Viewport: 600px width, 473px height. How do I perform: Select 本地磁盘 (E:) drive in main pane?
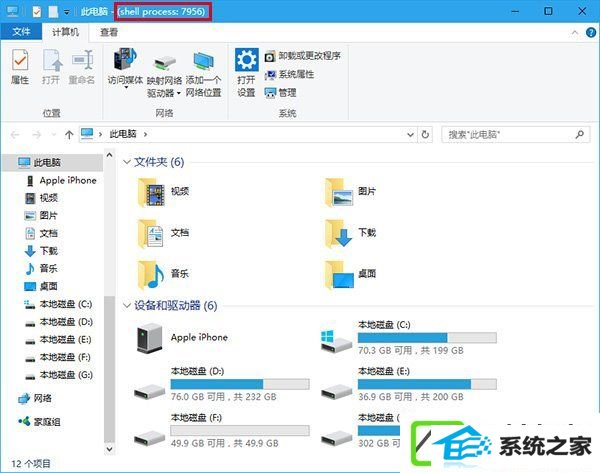click(409, 384)
